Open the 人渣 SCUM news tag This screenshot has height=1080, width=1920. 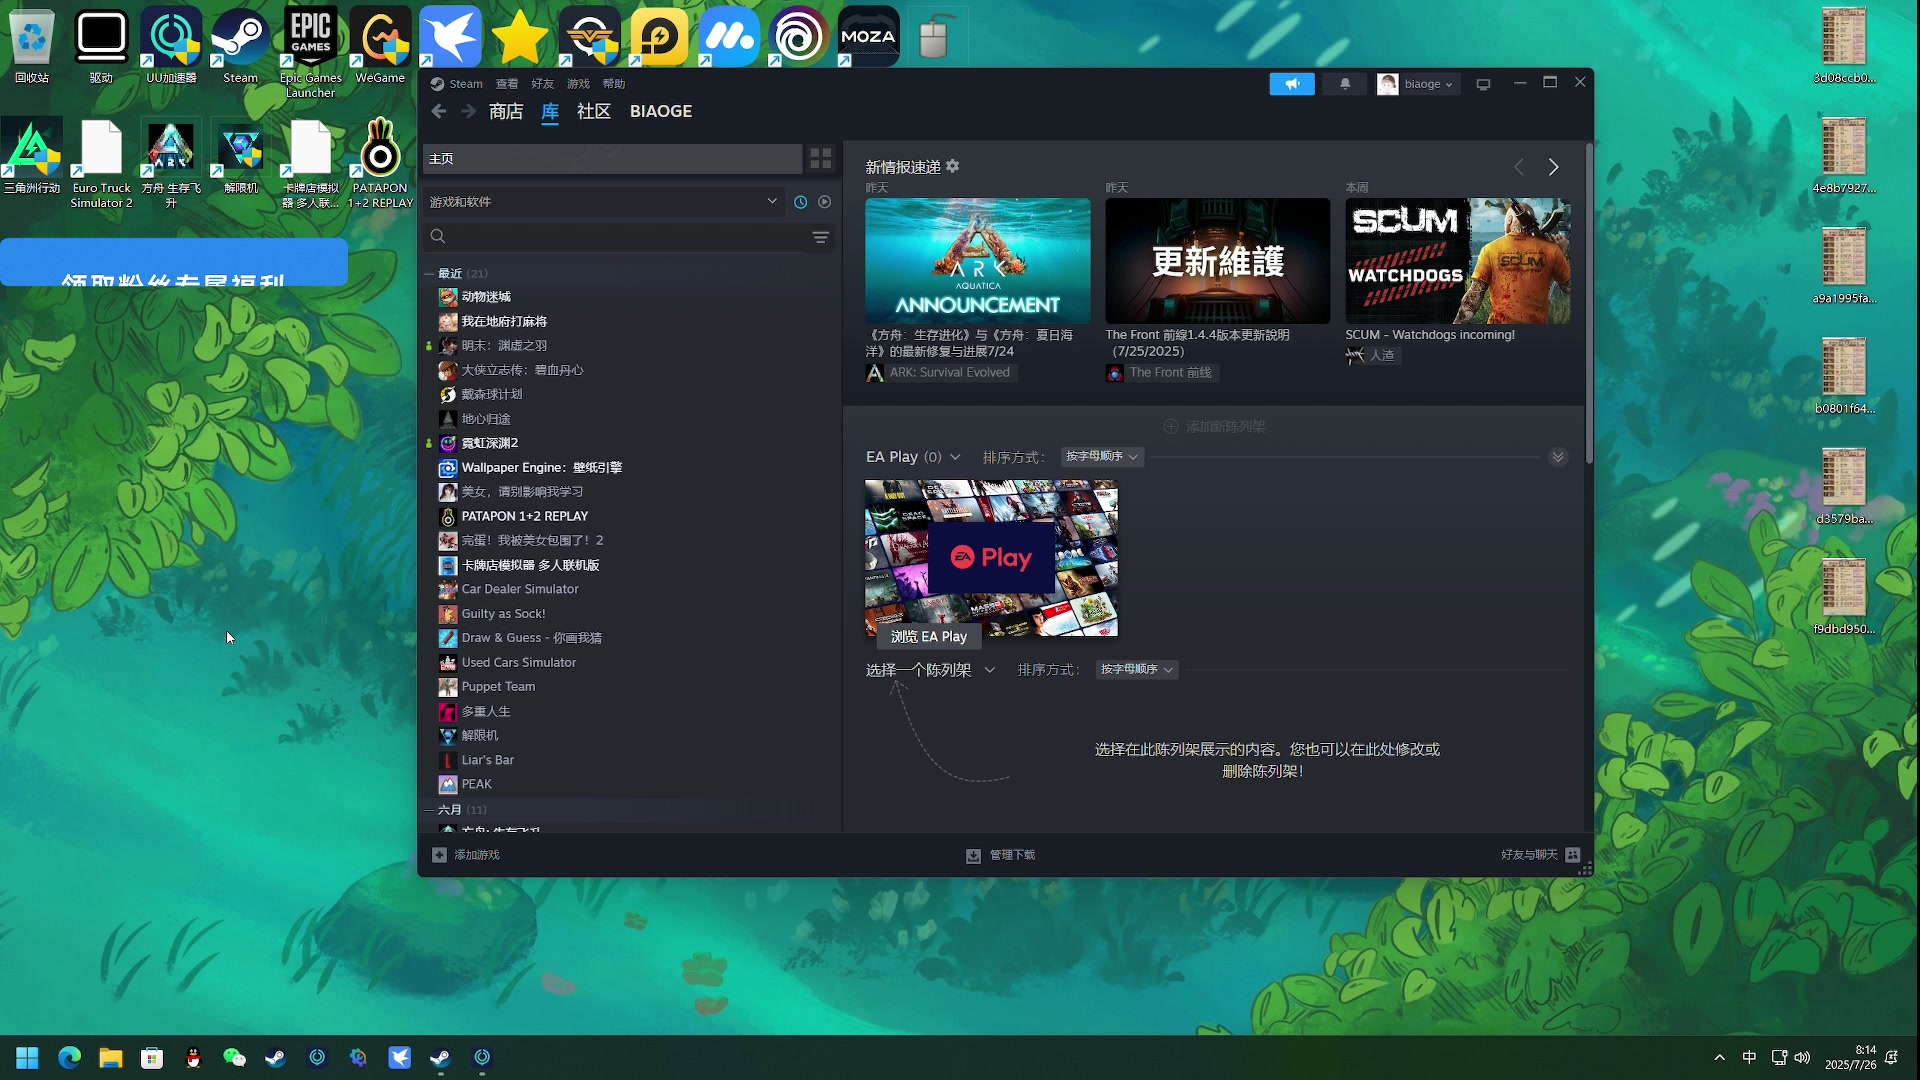[x=1371, y=355]
